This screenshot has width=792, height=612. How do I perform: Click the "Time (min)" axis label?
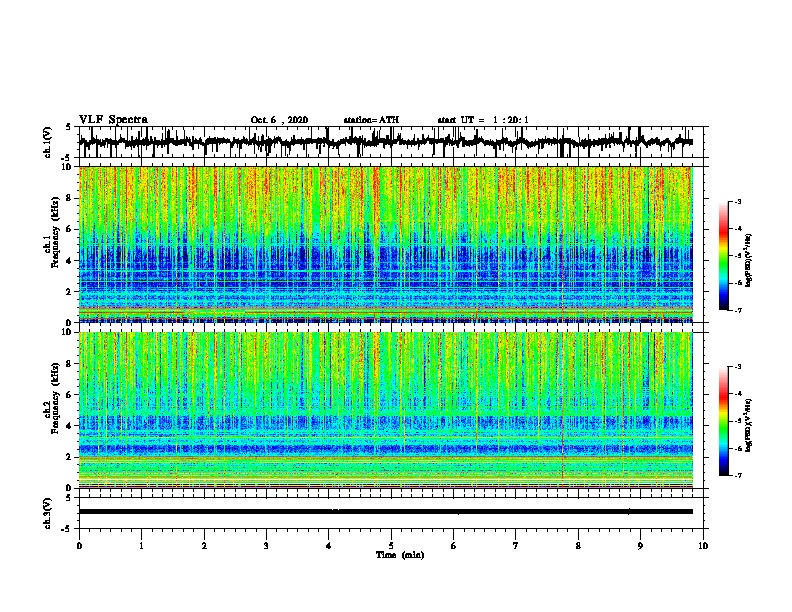[x=400, y=555]
